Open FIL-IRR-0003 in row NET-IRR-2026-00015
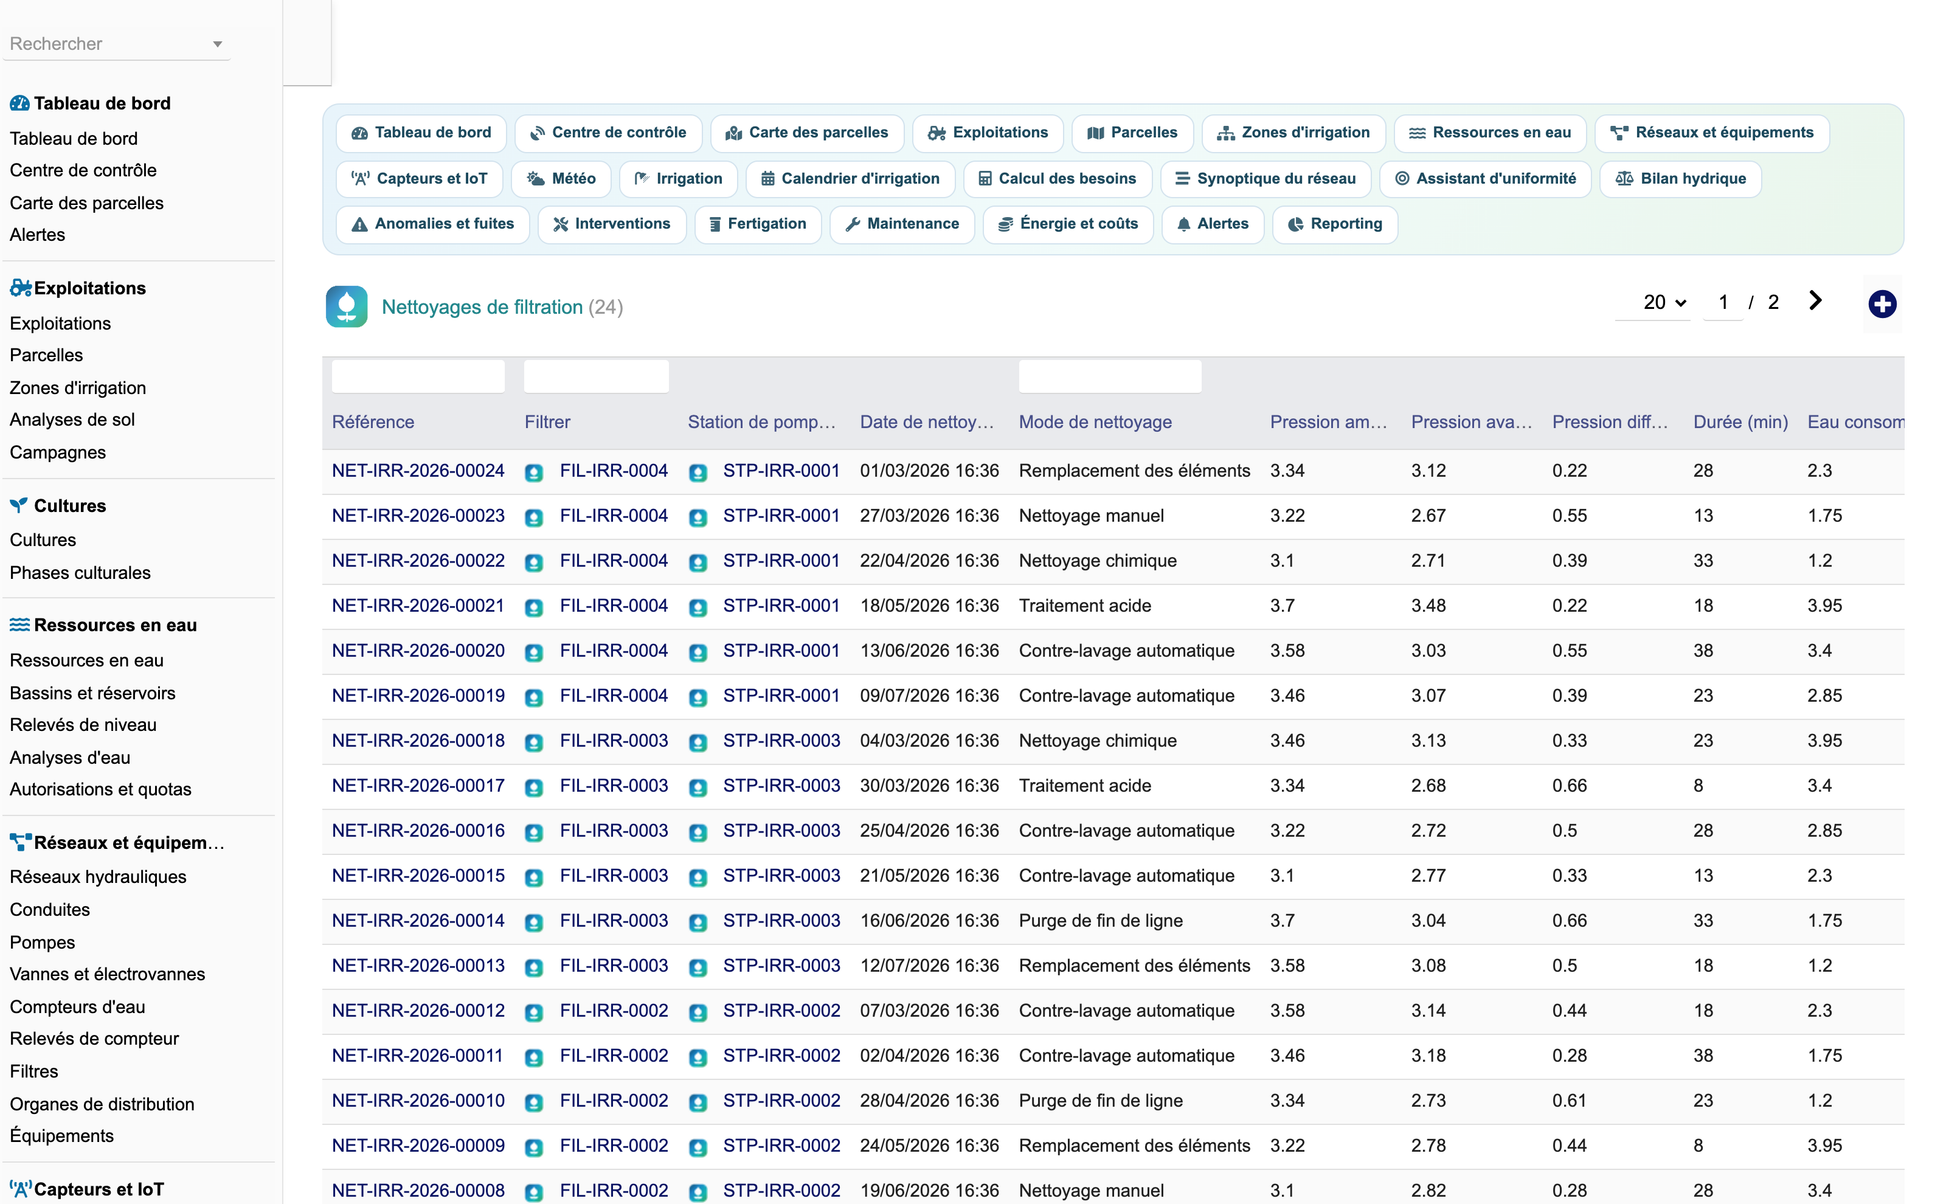Screen dimensions: 1946x1204 (613, 876)
